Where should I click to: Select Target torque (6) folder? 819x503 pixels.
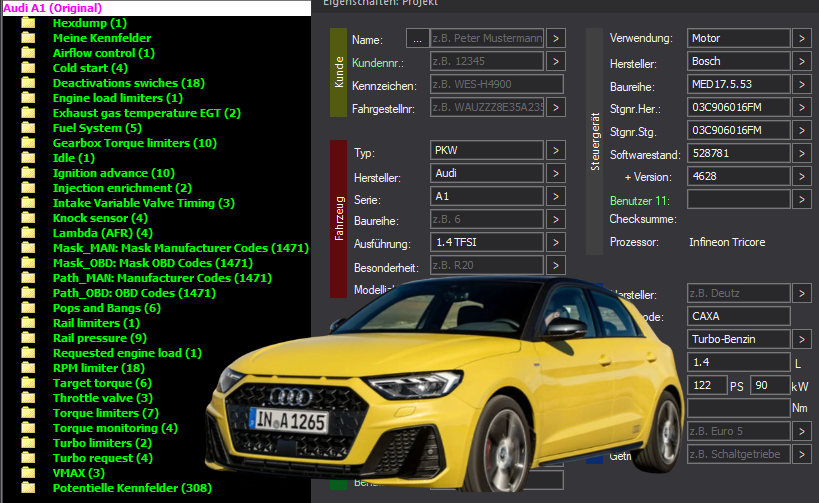tap(102, 383)
